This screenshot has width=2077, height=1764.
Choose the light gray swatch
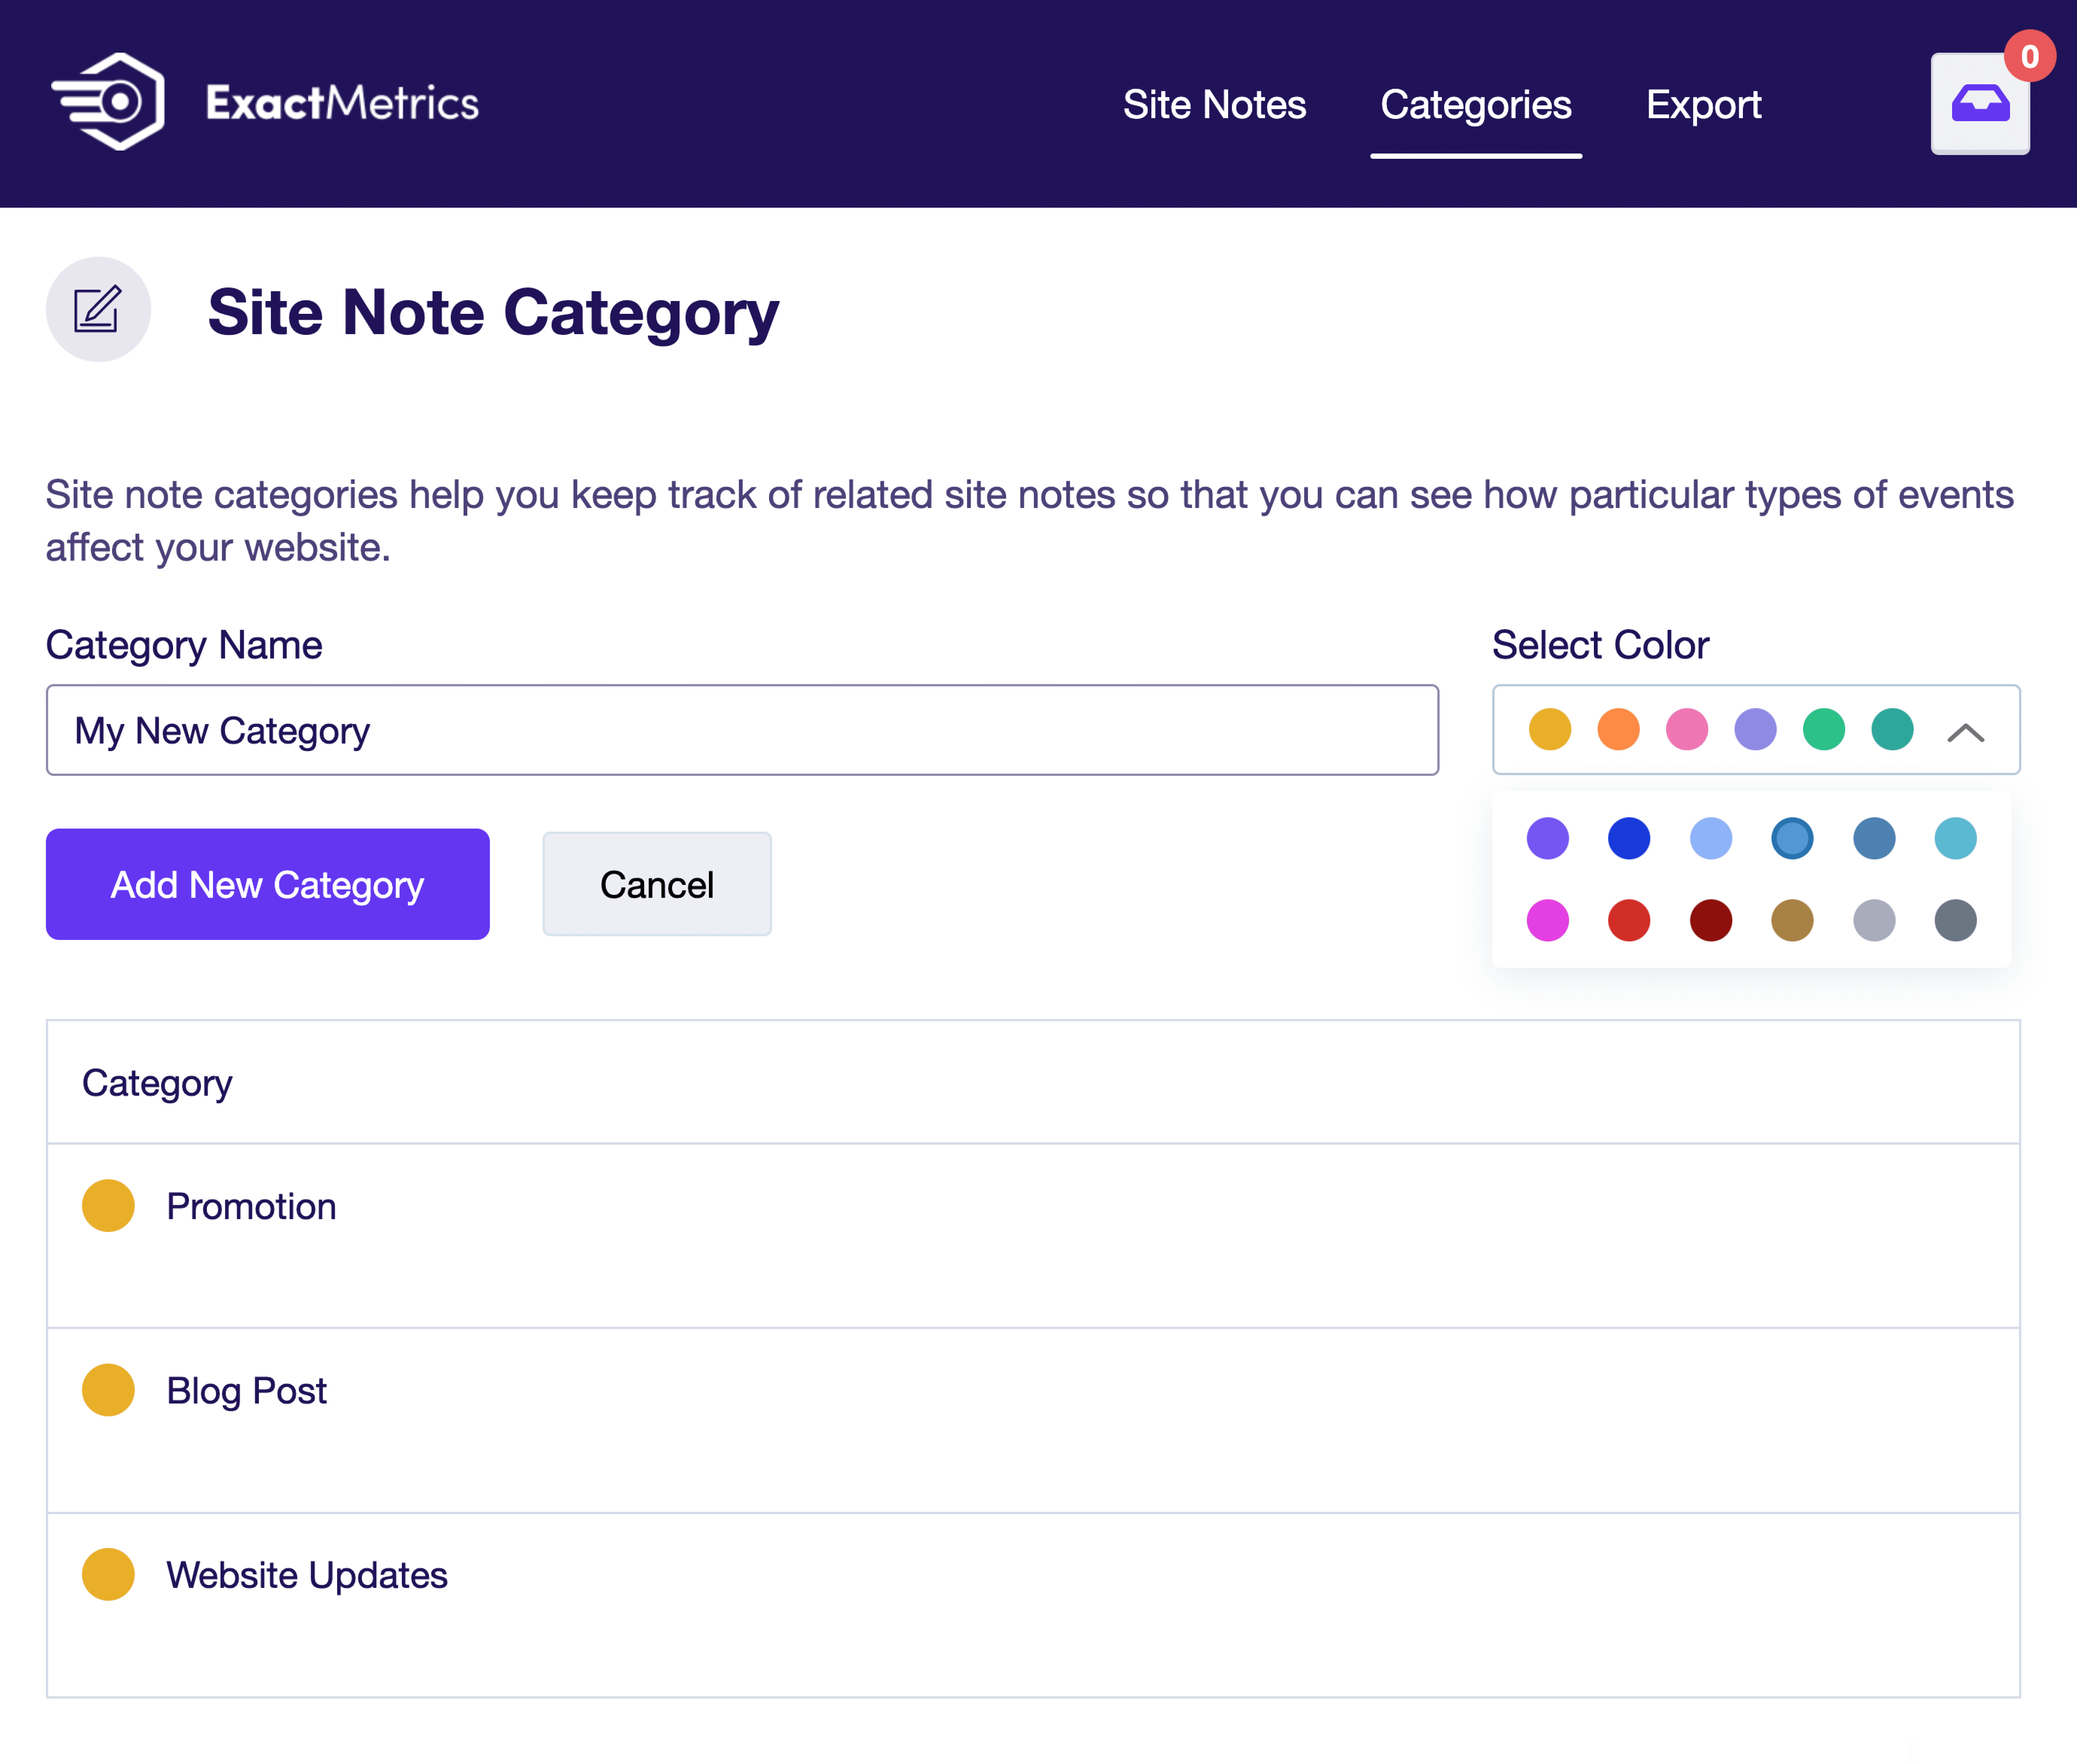1874,920
